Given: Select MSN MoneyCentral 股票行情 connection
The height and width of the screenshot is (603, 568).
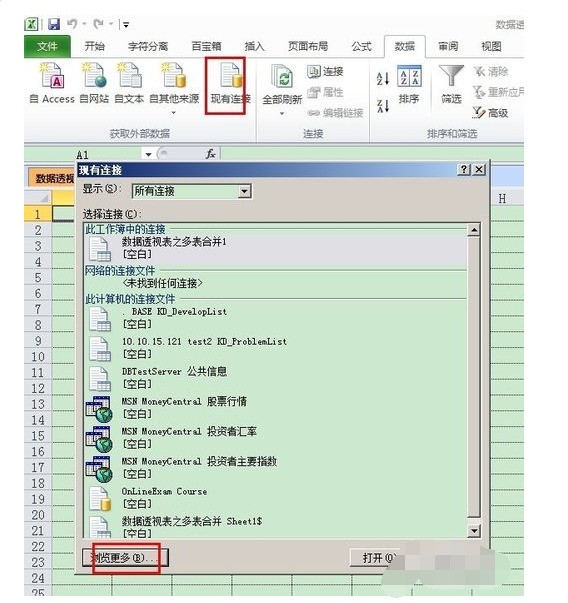Looking at the screenshot, I should (275, 408).
